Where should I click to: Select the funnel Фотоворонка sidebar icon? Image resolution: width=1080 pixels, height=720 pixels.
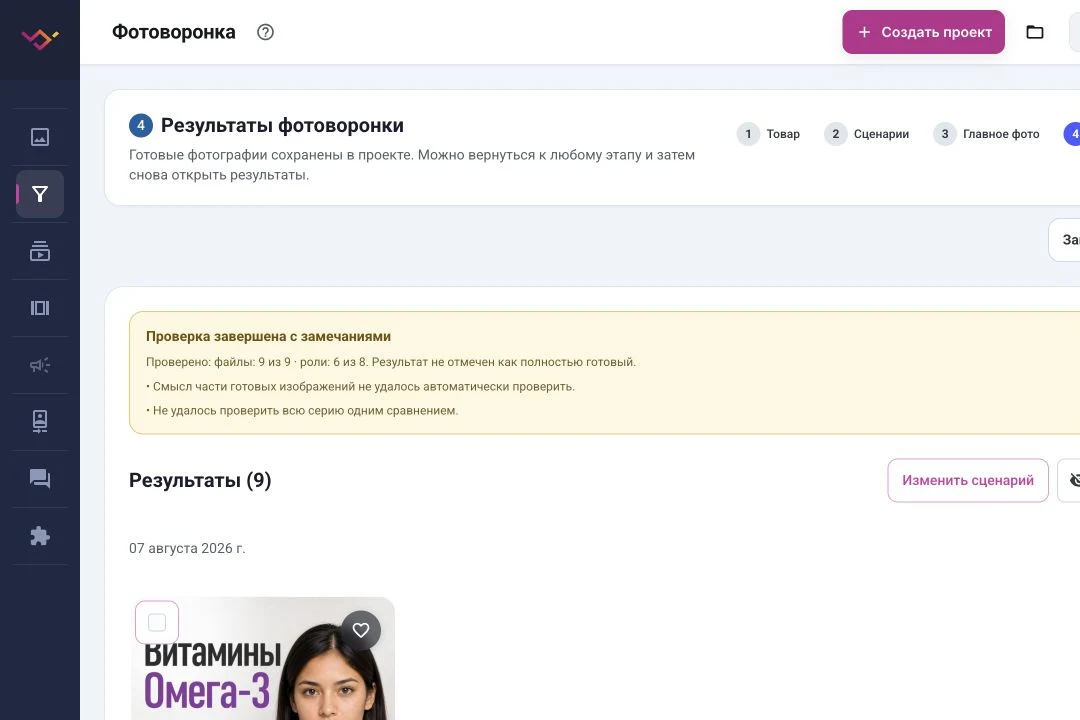[40, 194]
